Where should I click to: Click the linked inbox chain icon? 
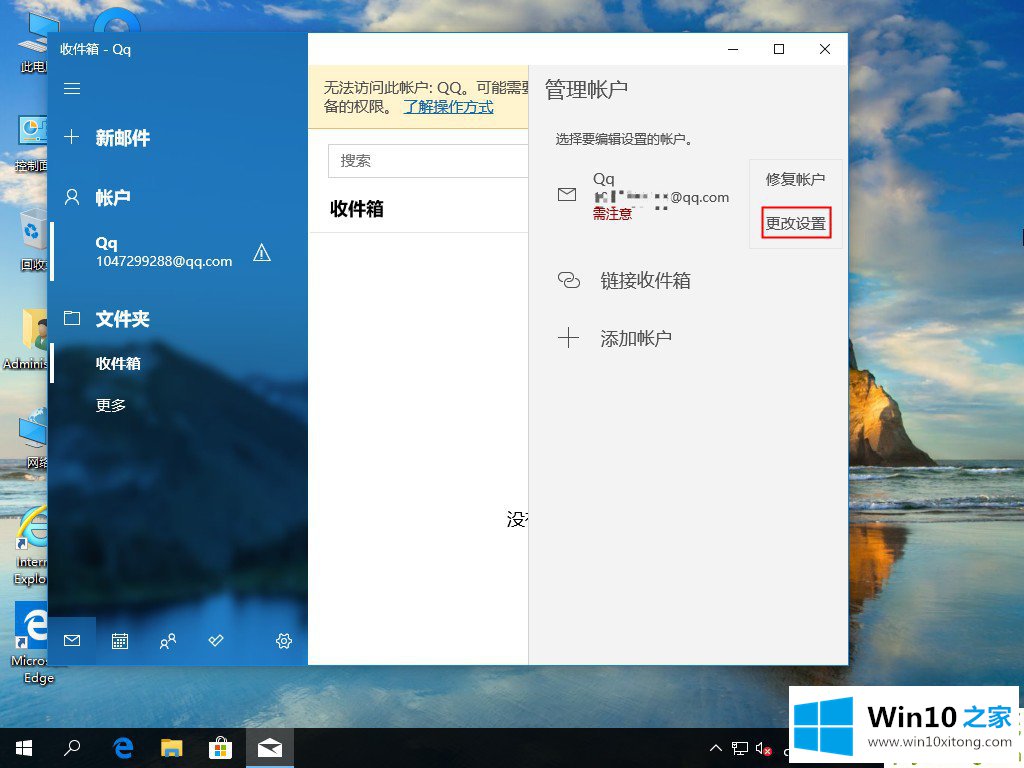click(x=568, y=280)
